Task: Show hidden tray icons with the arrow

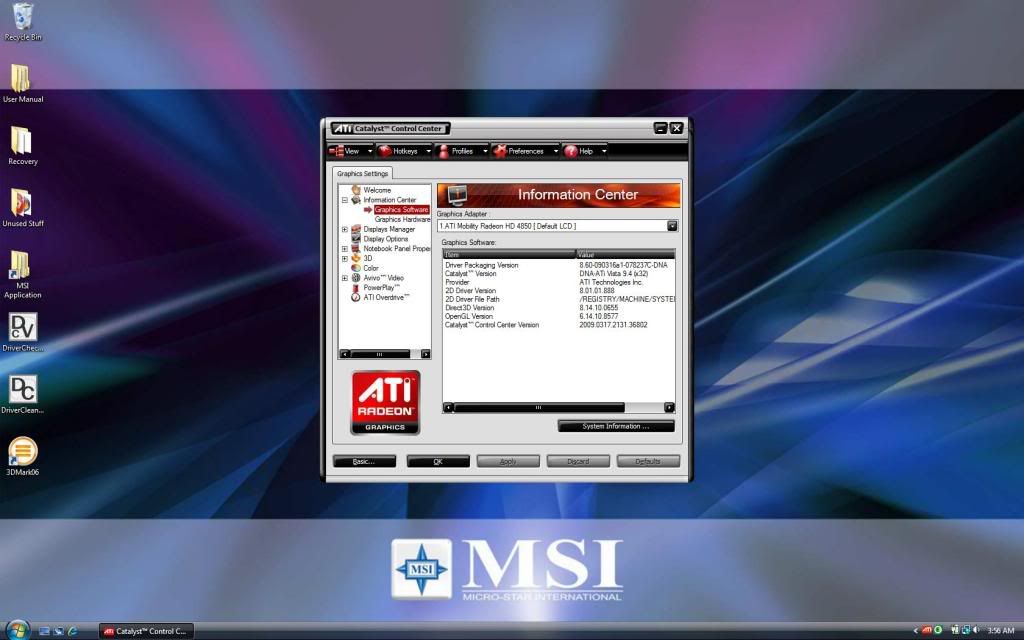Action: 916,631
